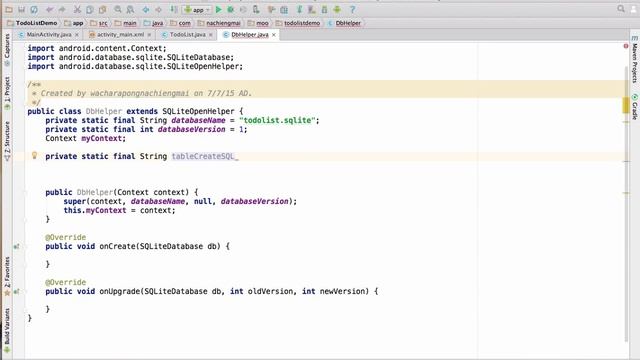Redo using the toolbar arrow
Viewport: 640px width, 360px height.
(62, 9)
